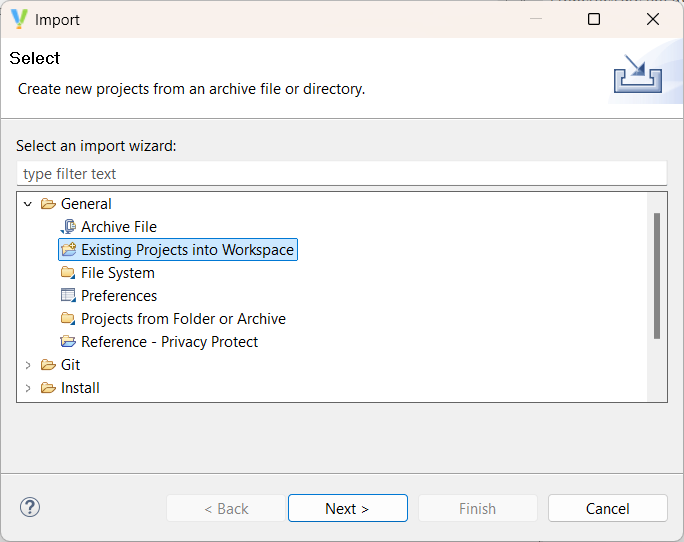Select the Git tree label
Screen dimensions: 684x542
[x=70, y=365]
